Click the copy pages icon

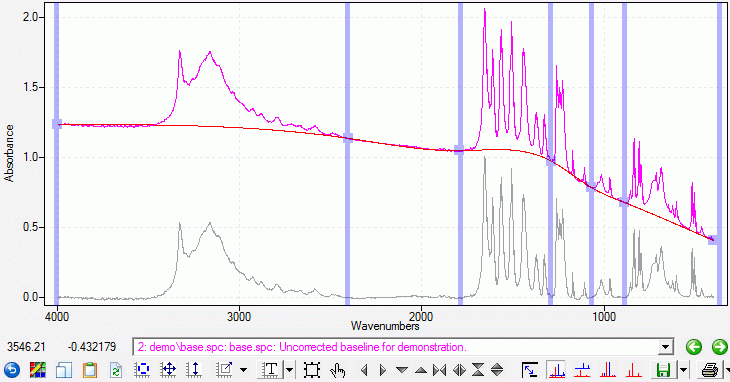click(x=64, y=370)
